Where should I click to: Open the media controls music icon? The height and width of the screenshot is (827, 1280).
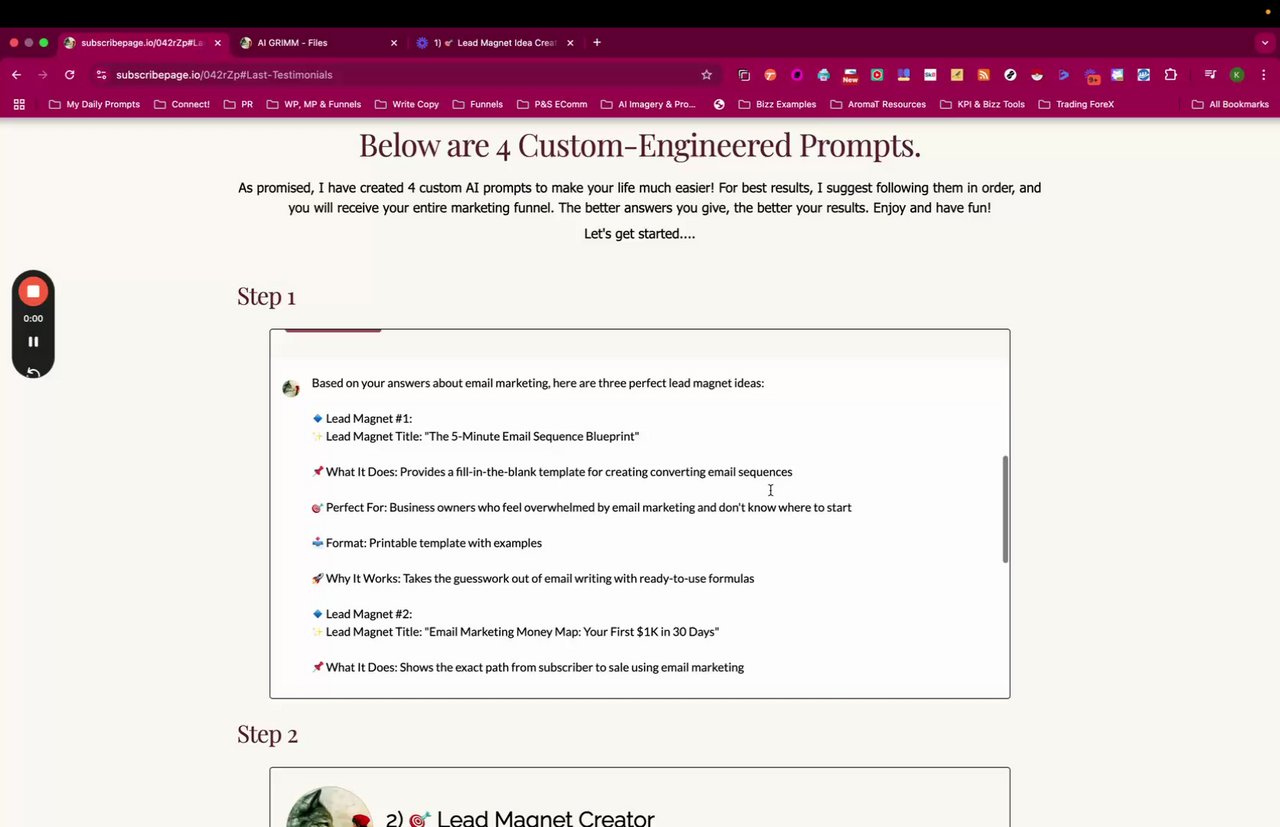pyautogui.click(x=1210, y=75)
